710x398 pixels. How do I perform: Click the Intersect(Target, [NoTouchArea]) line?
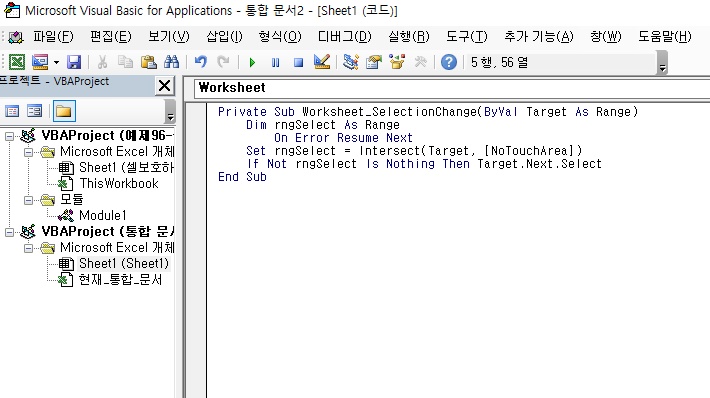pyautogui.click(x=470, y=151)
